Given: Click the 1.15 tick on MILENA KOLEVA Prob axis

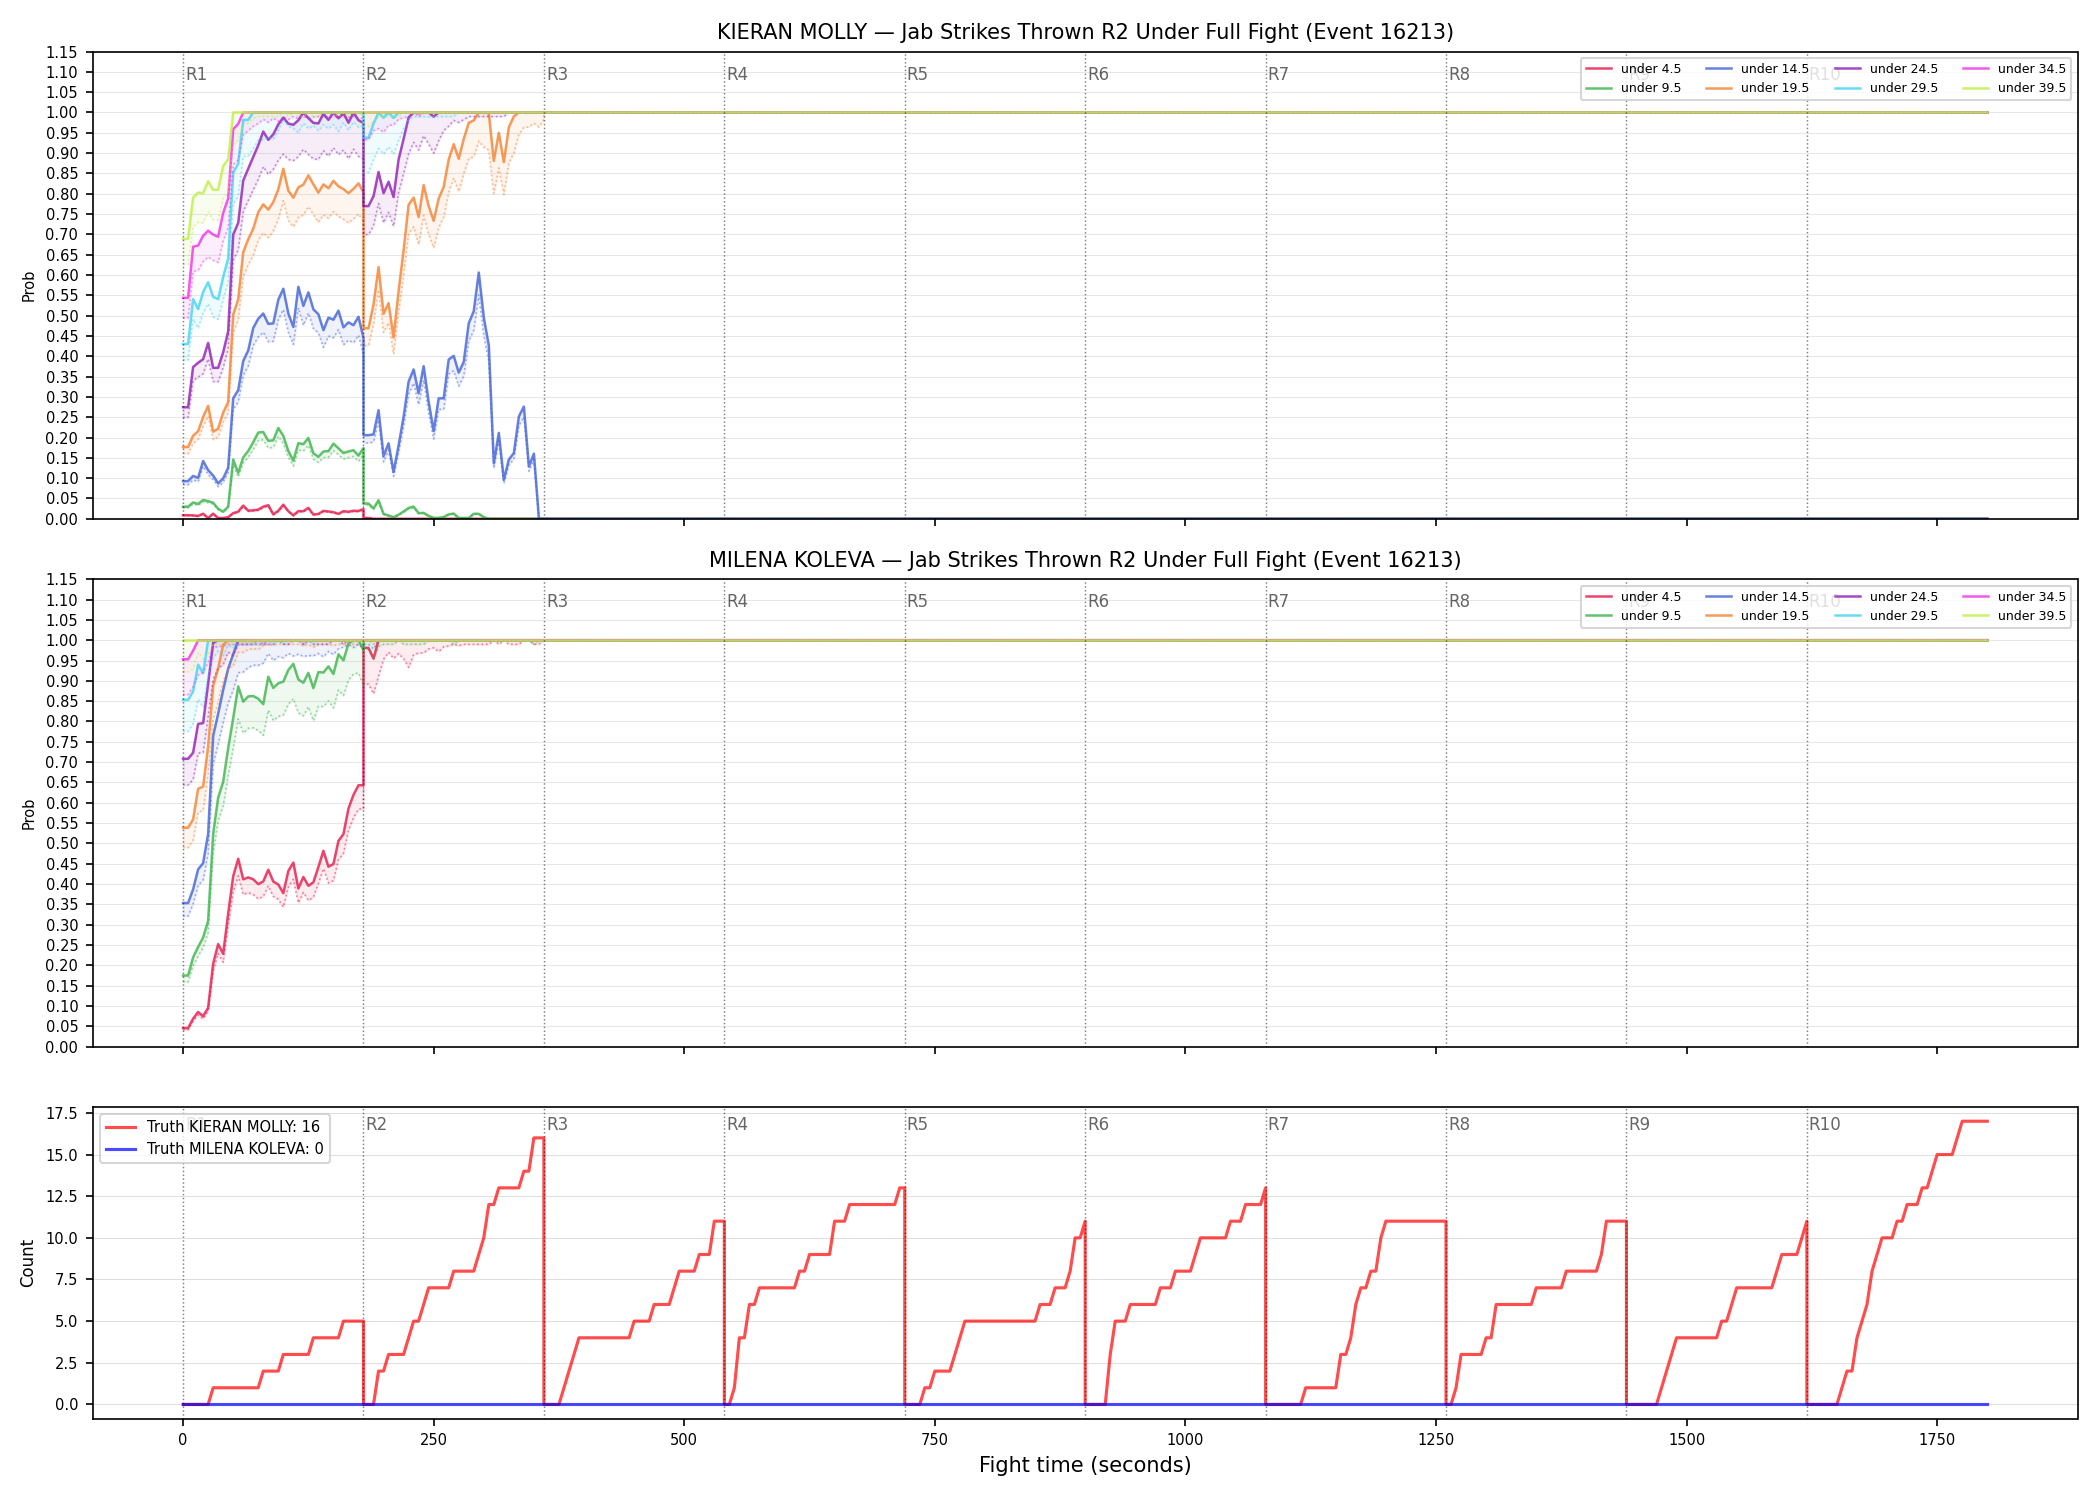Looking at the screenshot, I should tap(62, 581).
